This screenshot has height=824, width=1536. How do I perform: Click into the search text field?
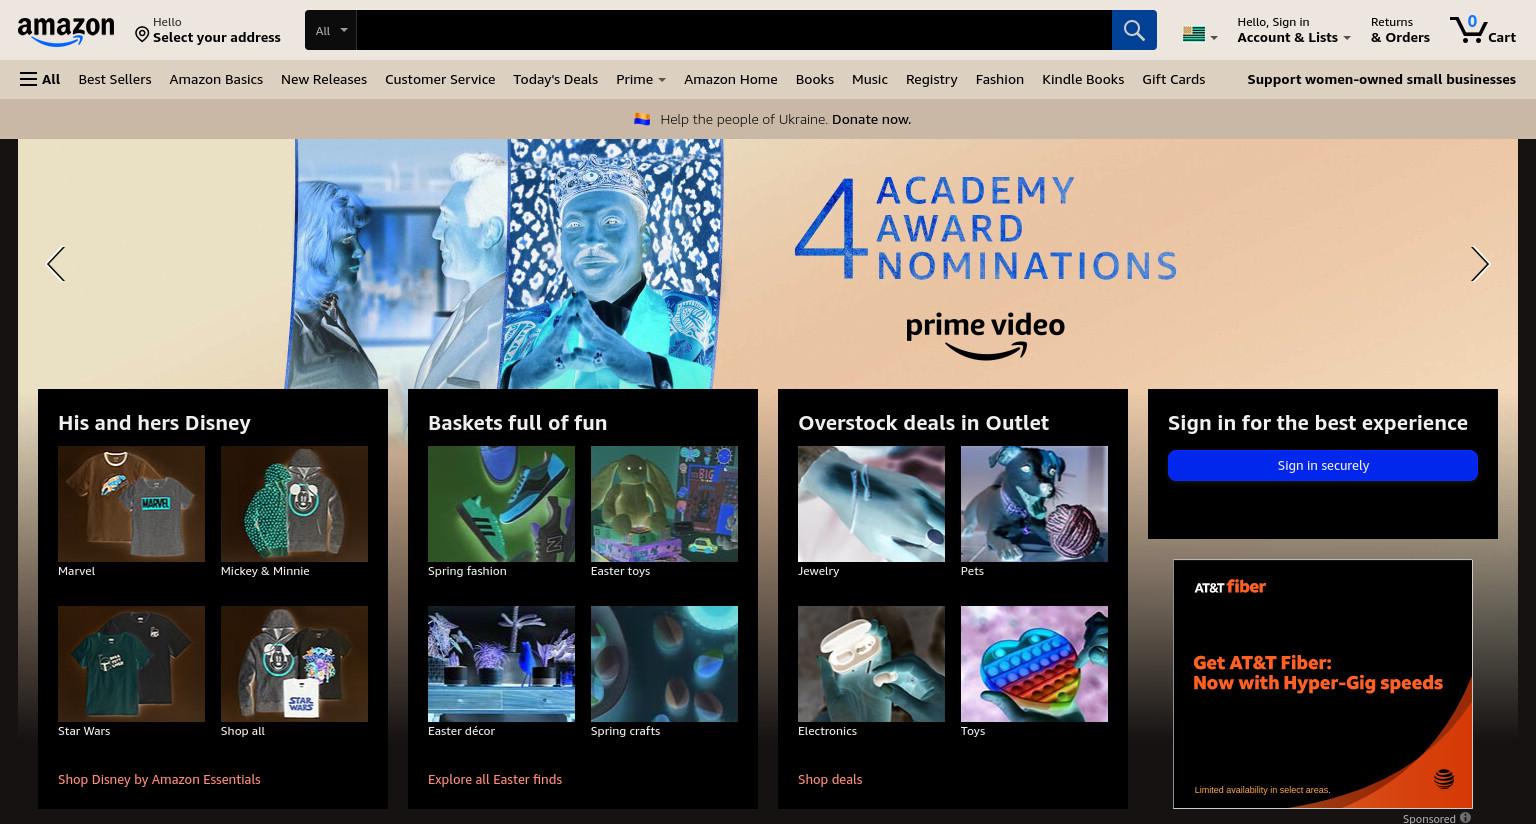click(x=734, y=30)
